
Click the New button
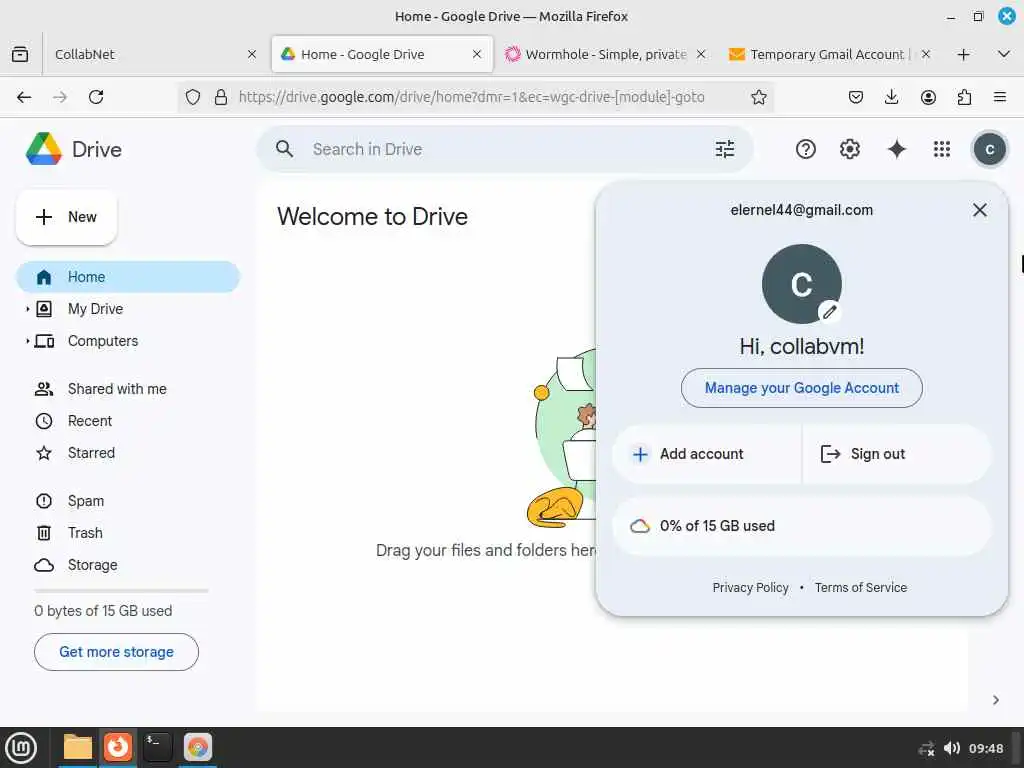pyautogui.click(x=67, y=217)
